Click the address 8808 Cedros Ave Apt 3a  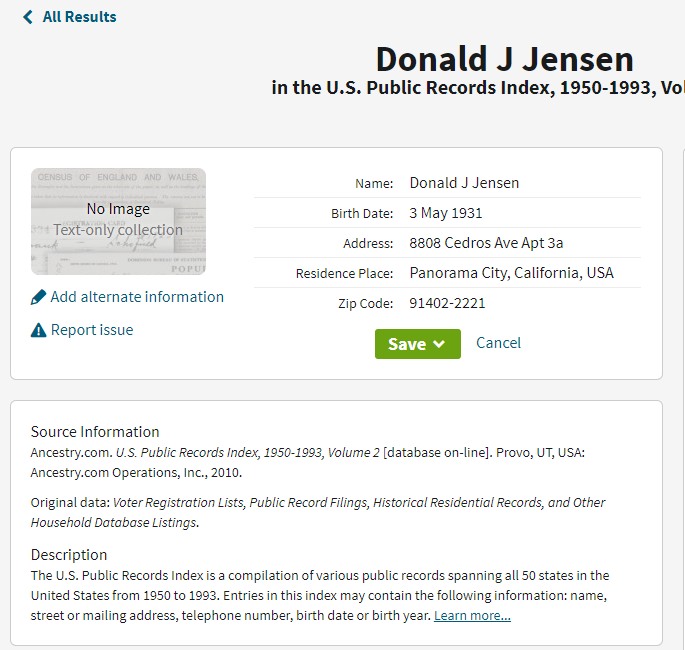[x=486, y=243]
